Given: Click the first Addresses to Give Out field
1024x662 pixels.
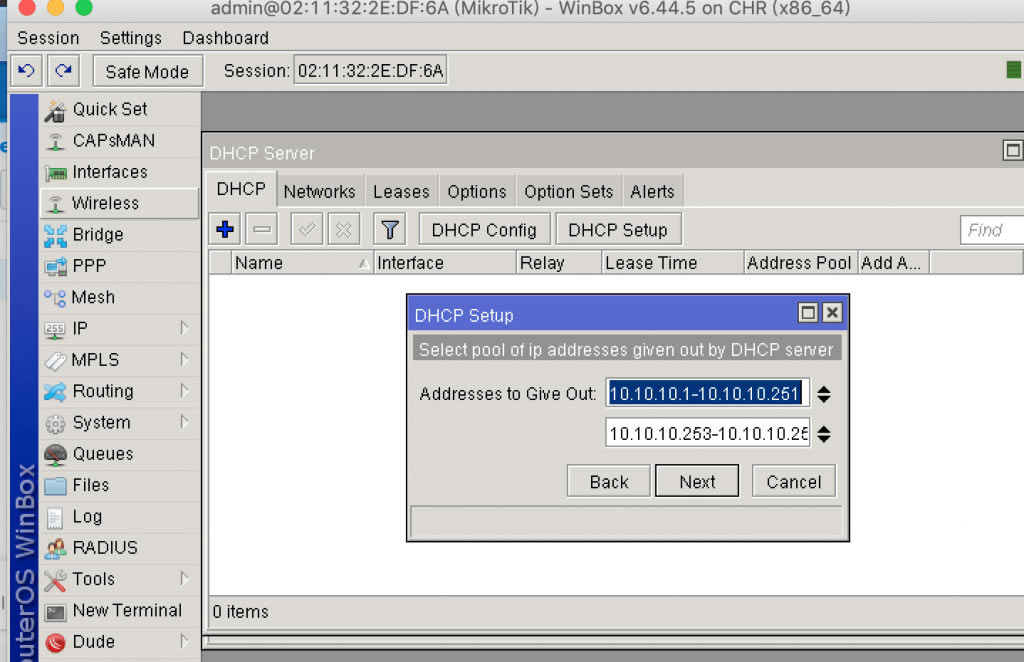Looking at the screenshot, I should (707, 393).
